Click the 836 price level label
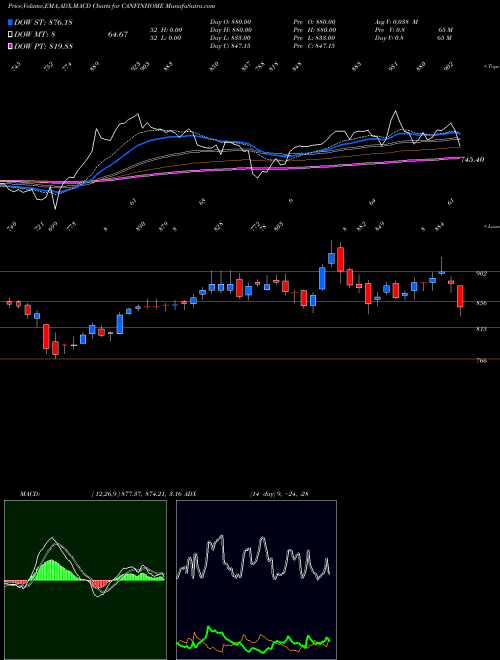The height and width of the screenshot is (660, 500). pos(481,303)
